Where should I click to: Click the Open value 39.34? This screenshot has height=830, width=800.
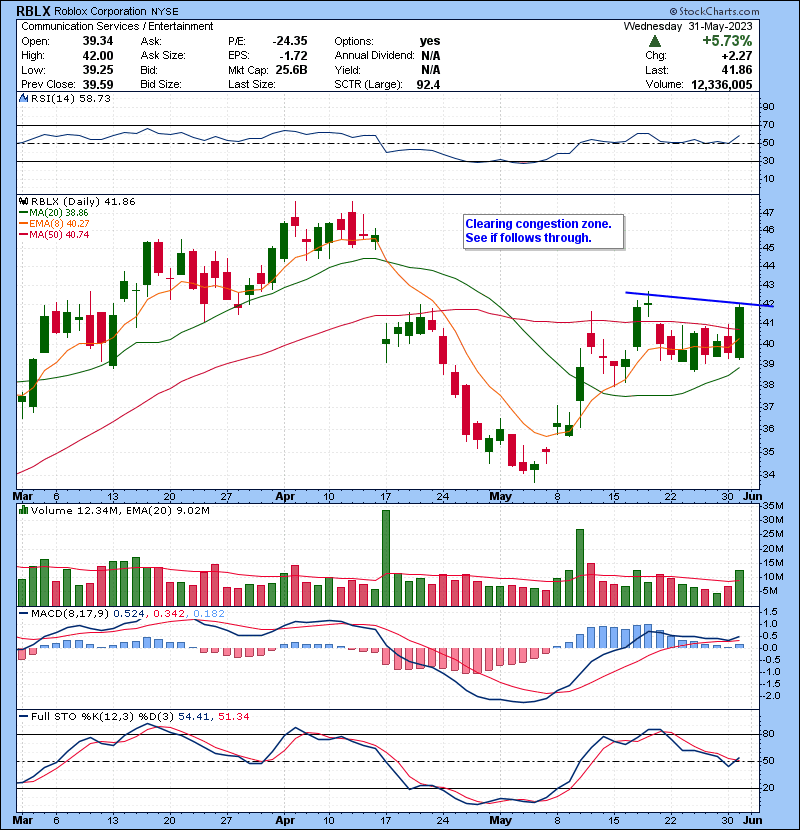click(x=97, y=41)
